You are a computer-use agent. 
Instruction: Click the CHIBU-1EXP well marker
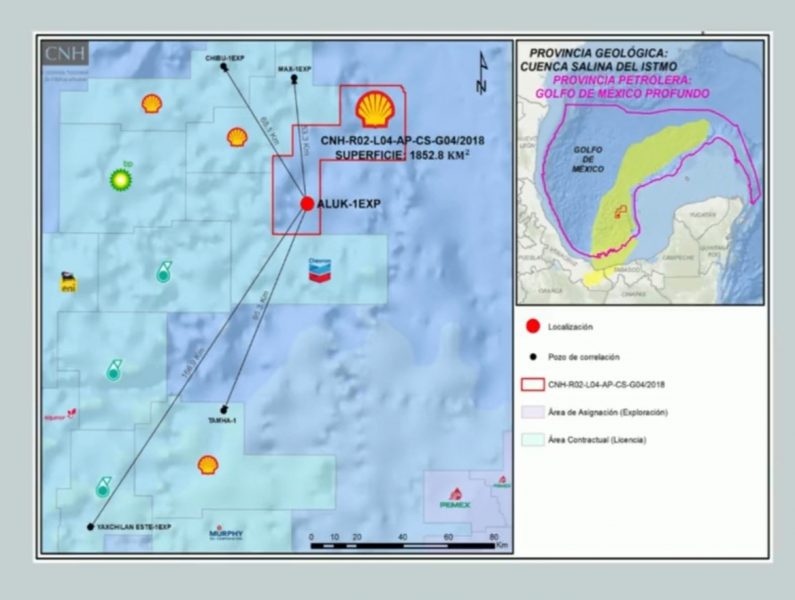click(224, 67)
